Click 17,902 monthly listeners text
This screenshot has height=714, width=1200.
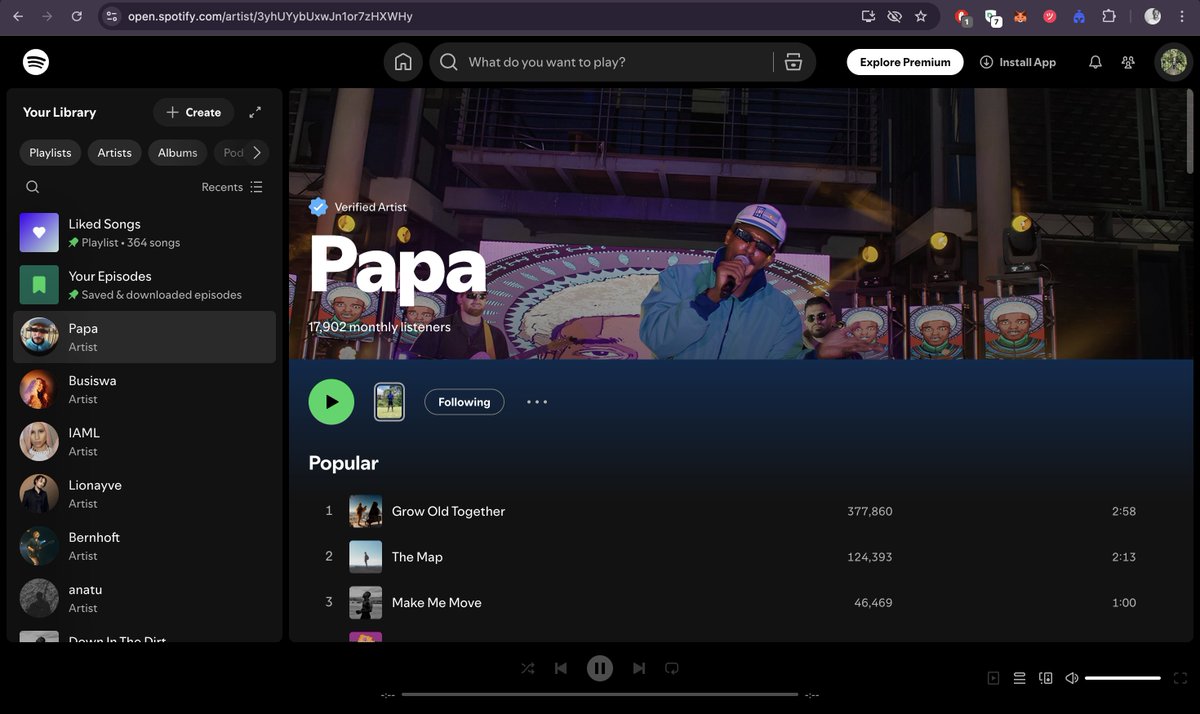[x=380, y=327]
